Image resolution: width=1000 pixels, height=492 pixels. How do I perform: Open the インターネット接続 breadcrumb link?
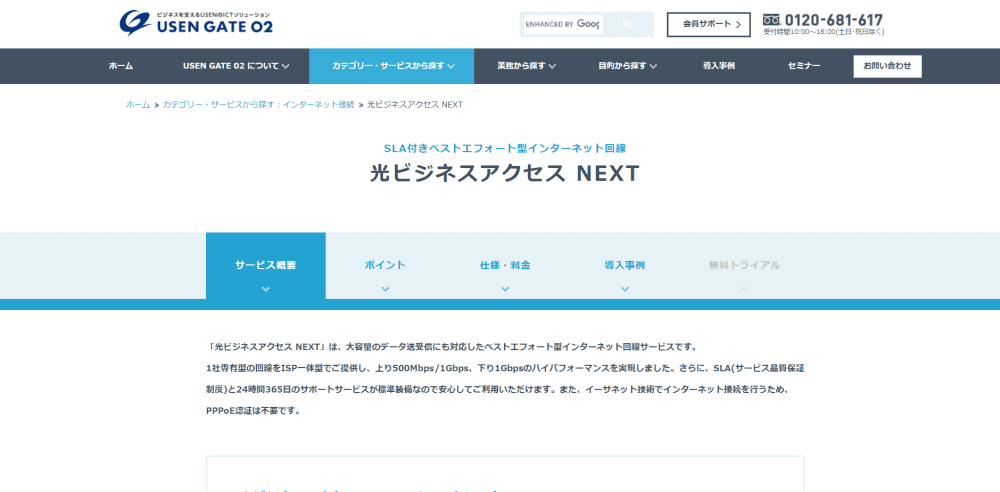point(258,105)
